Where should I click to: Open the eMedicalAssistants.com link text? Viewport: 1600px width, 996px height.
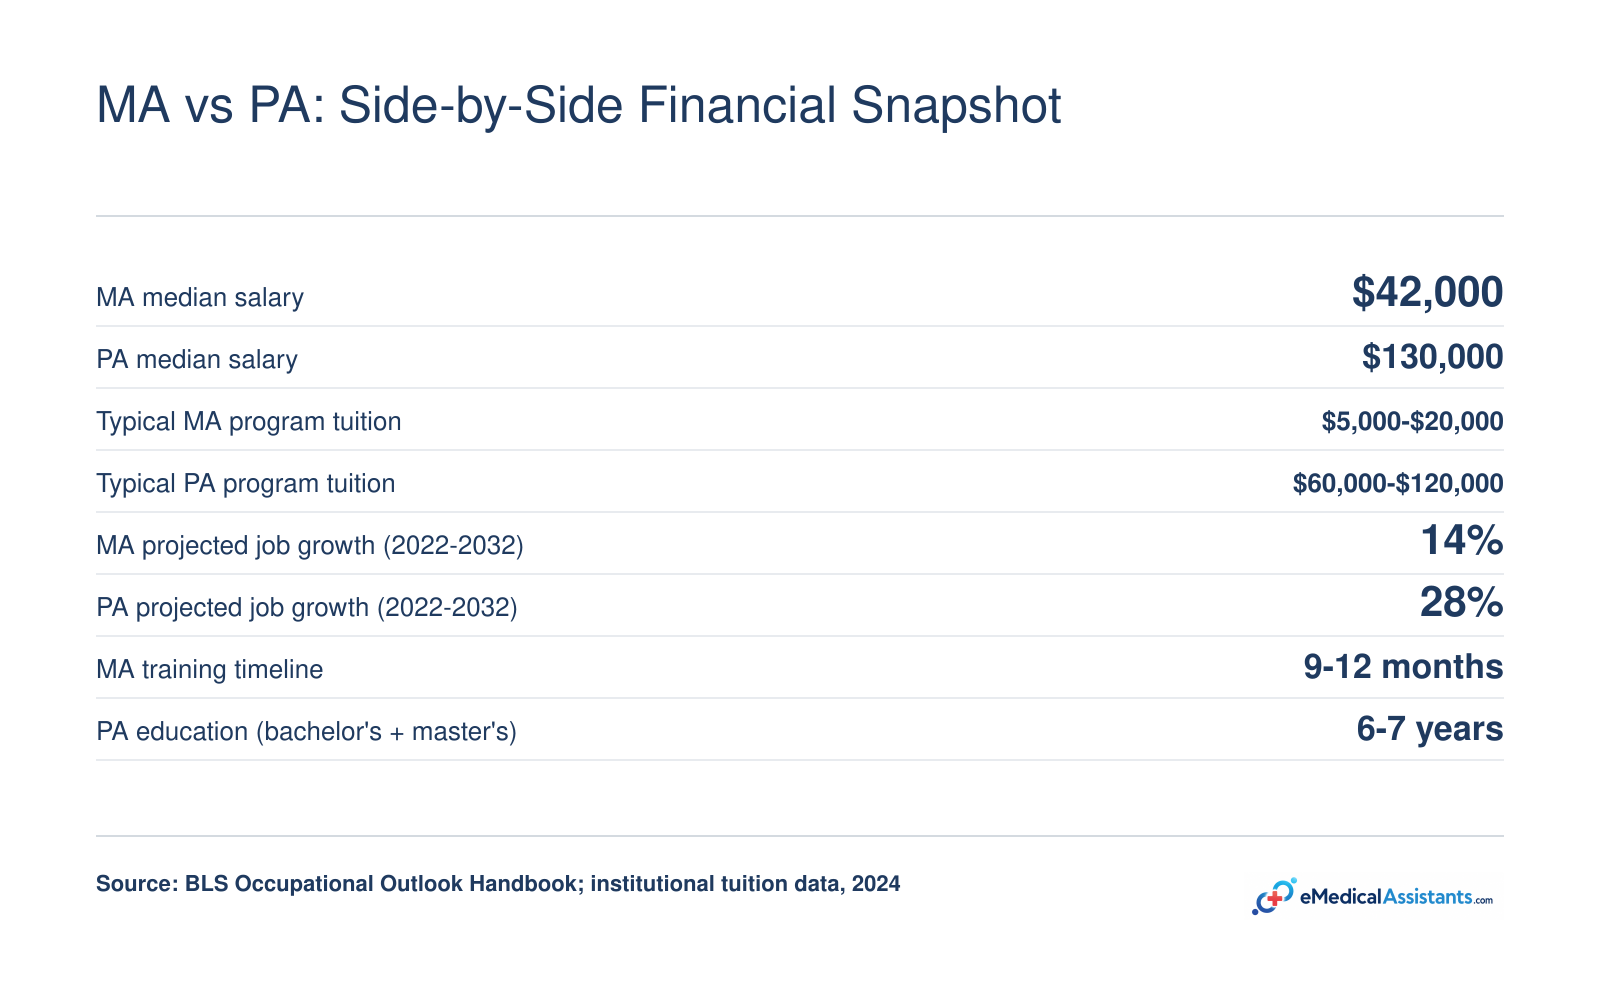1396,897
